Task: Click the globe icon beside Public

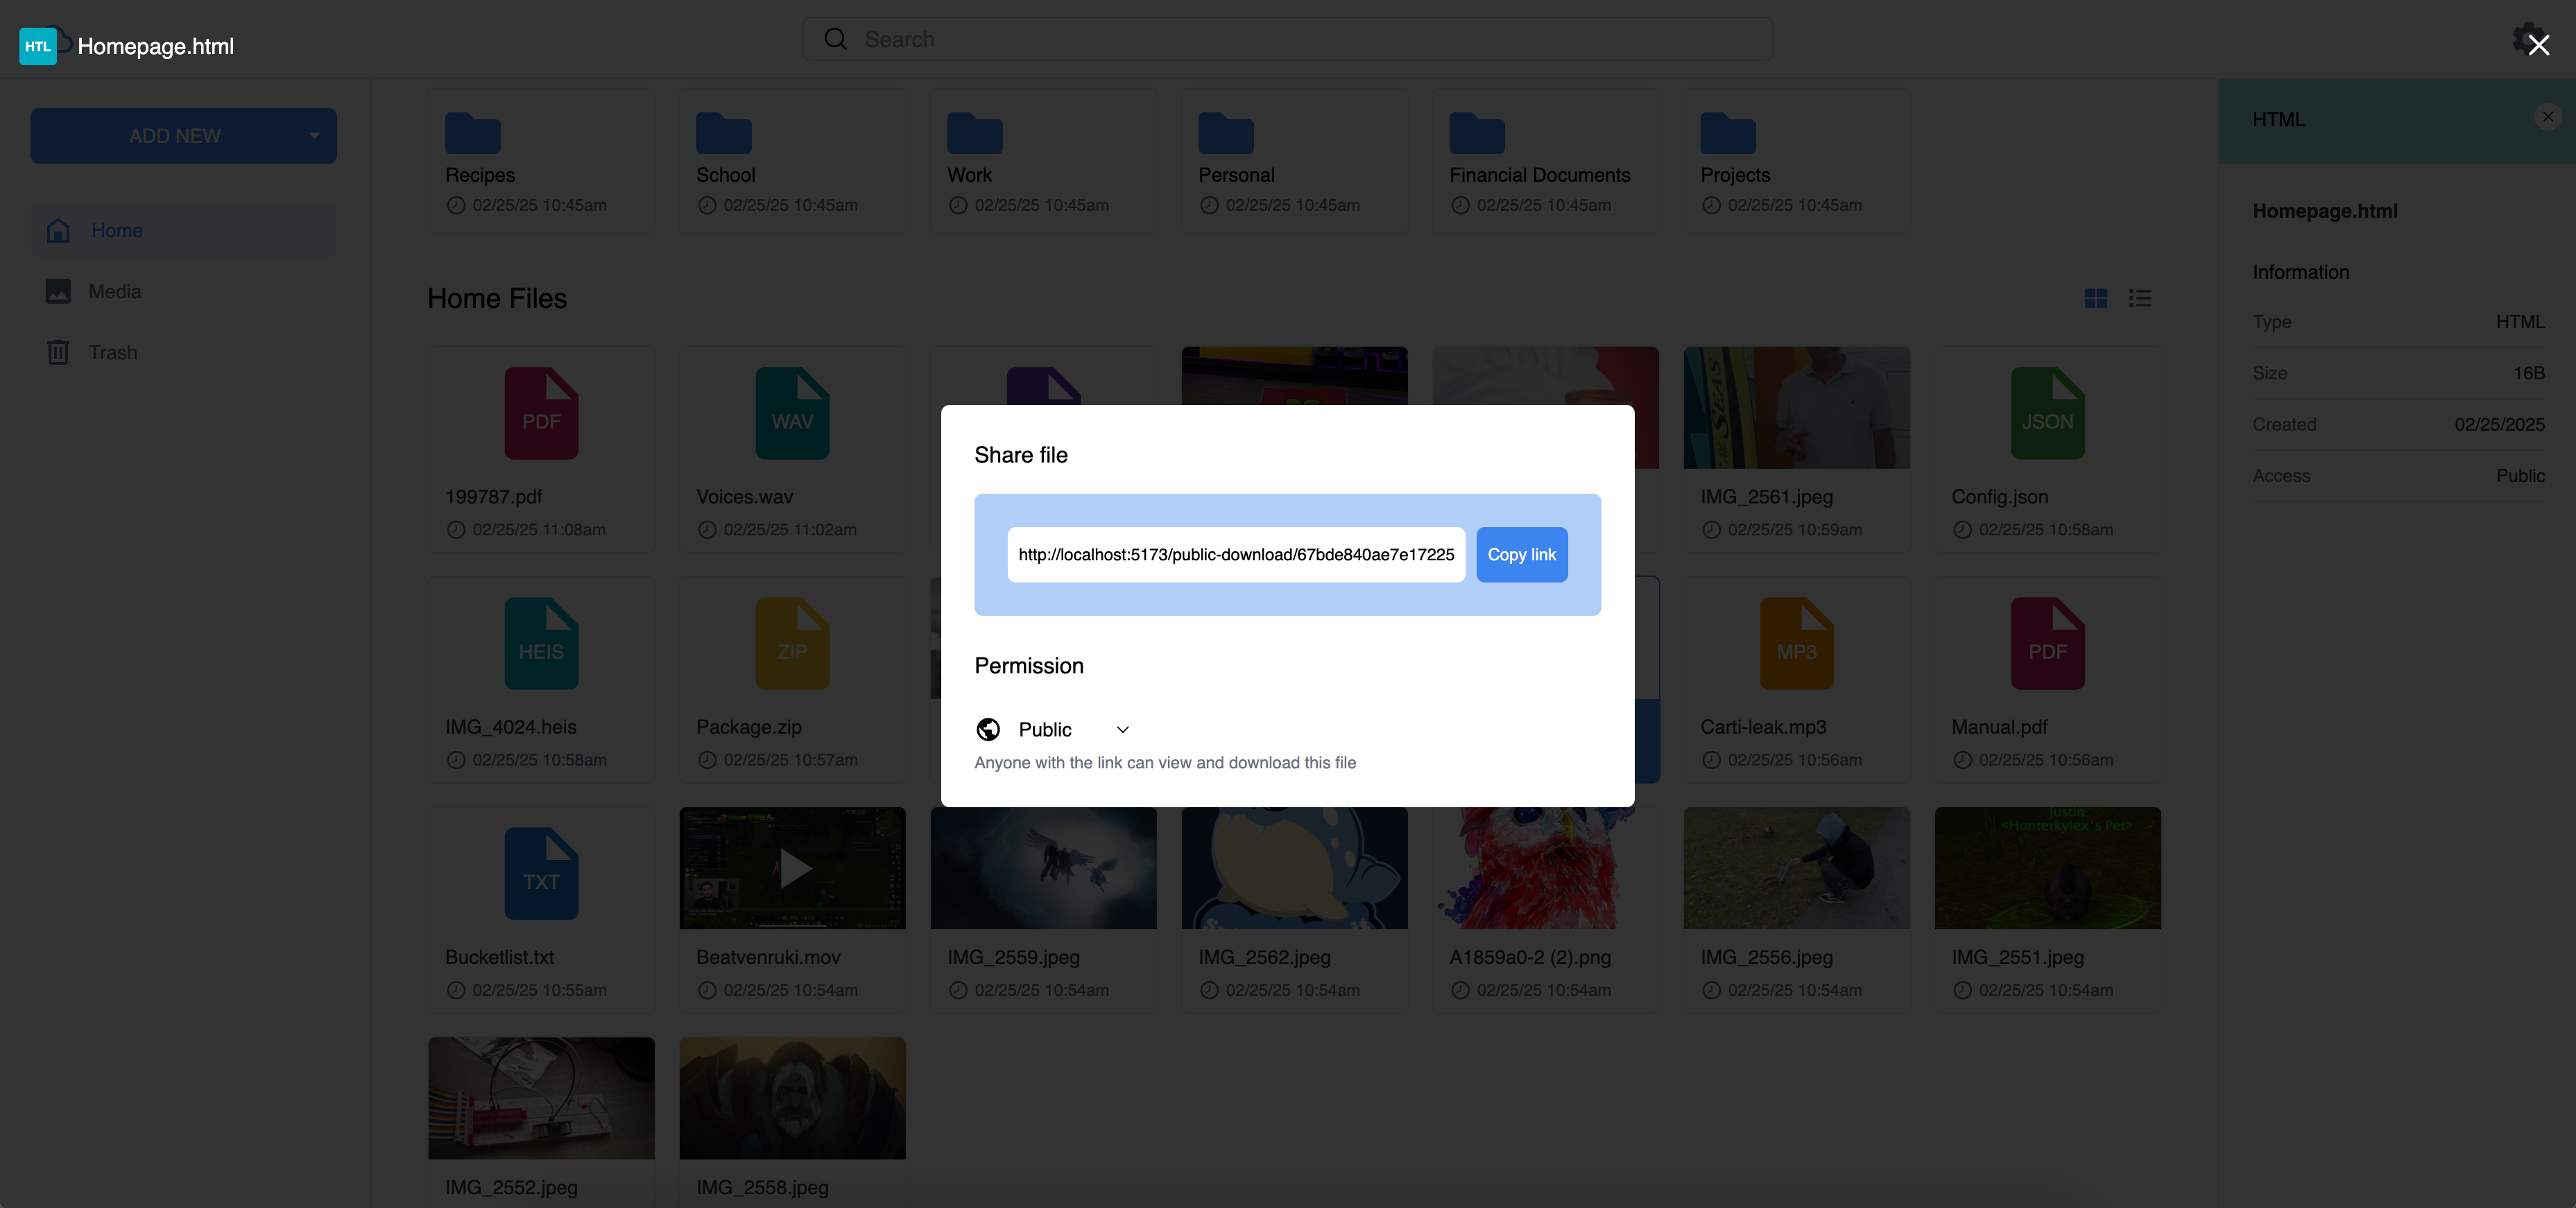Action: tap(988, 729)
